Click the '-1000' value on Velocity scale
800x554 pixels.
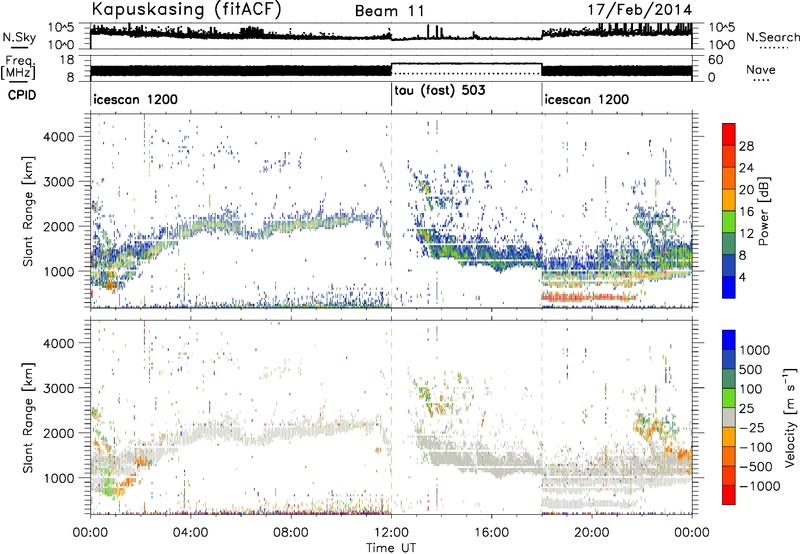click(x=760, y=486)
